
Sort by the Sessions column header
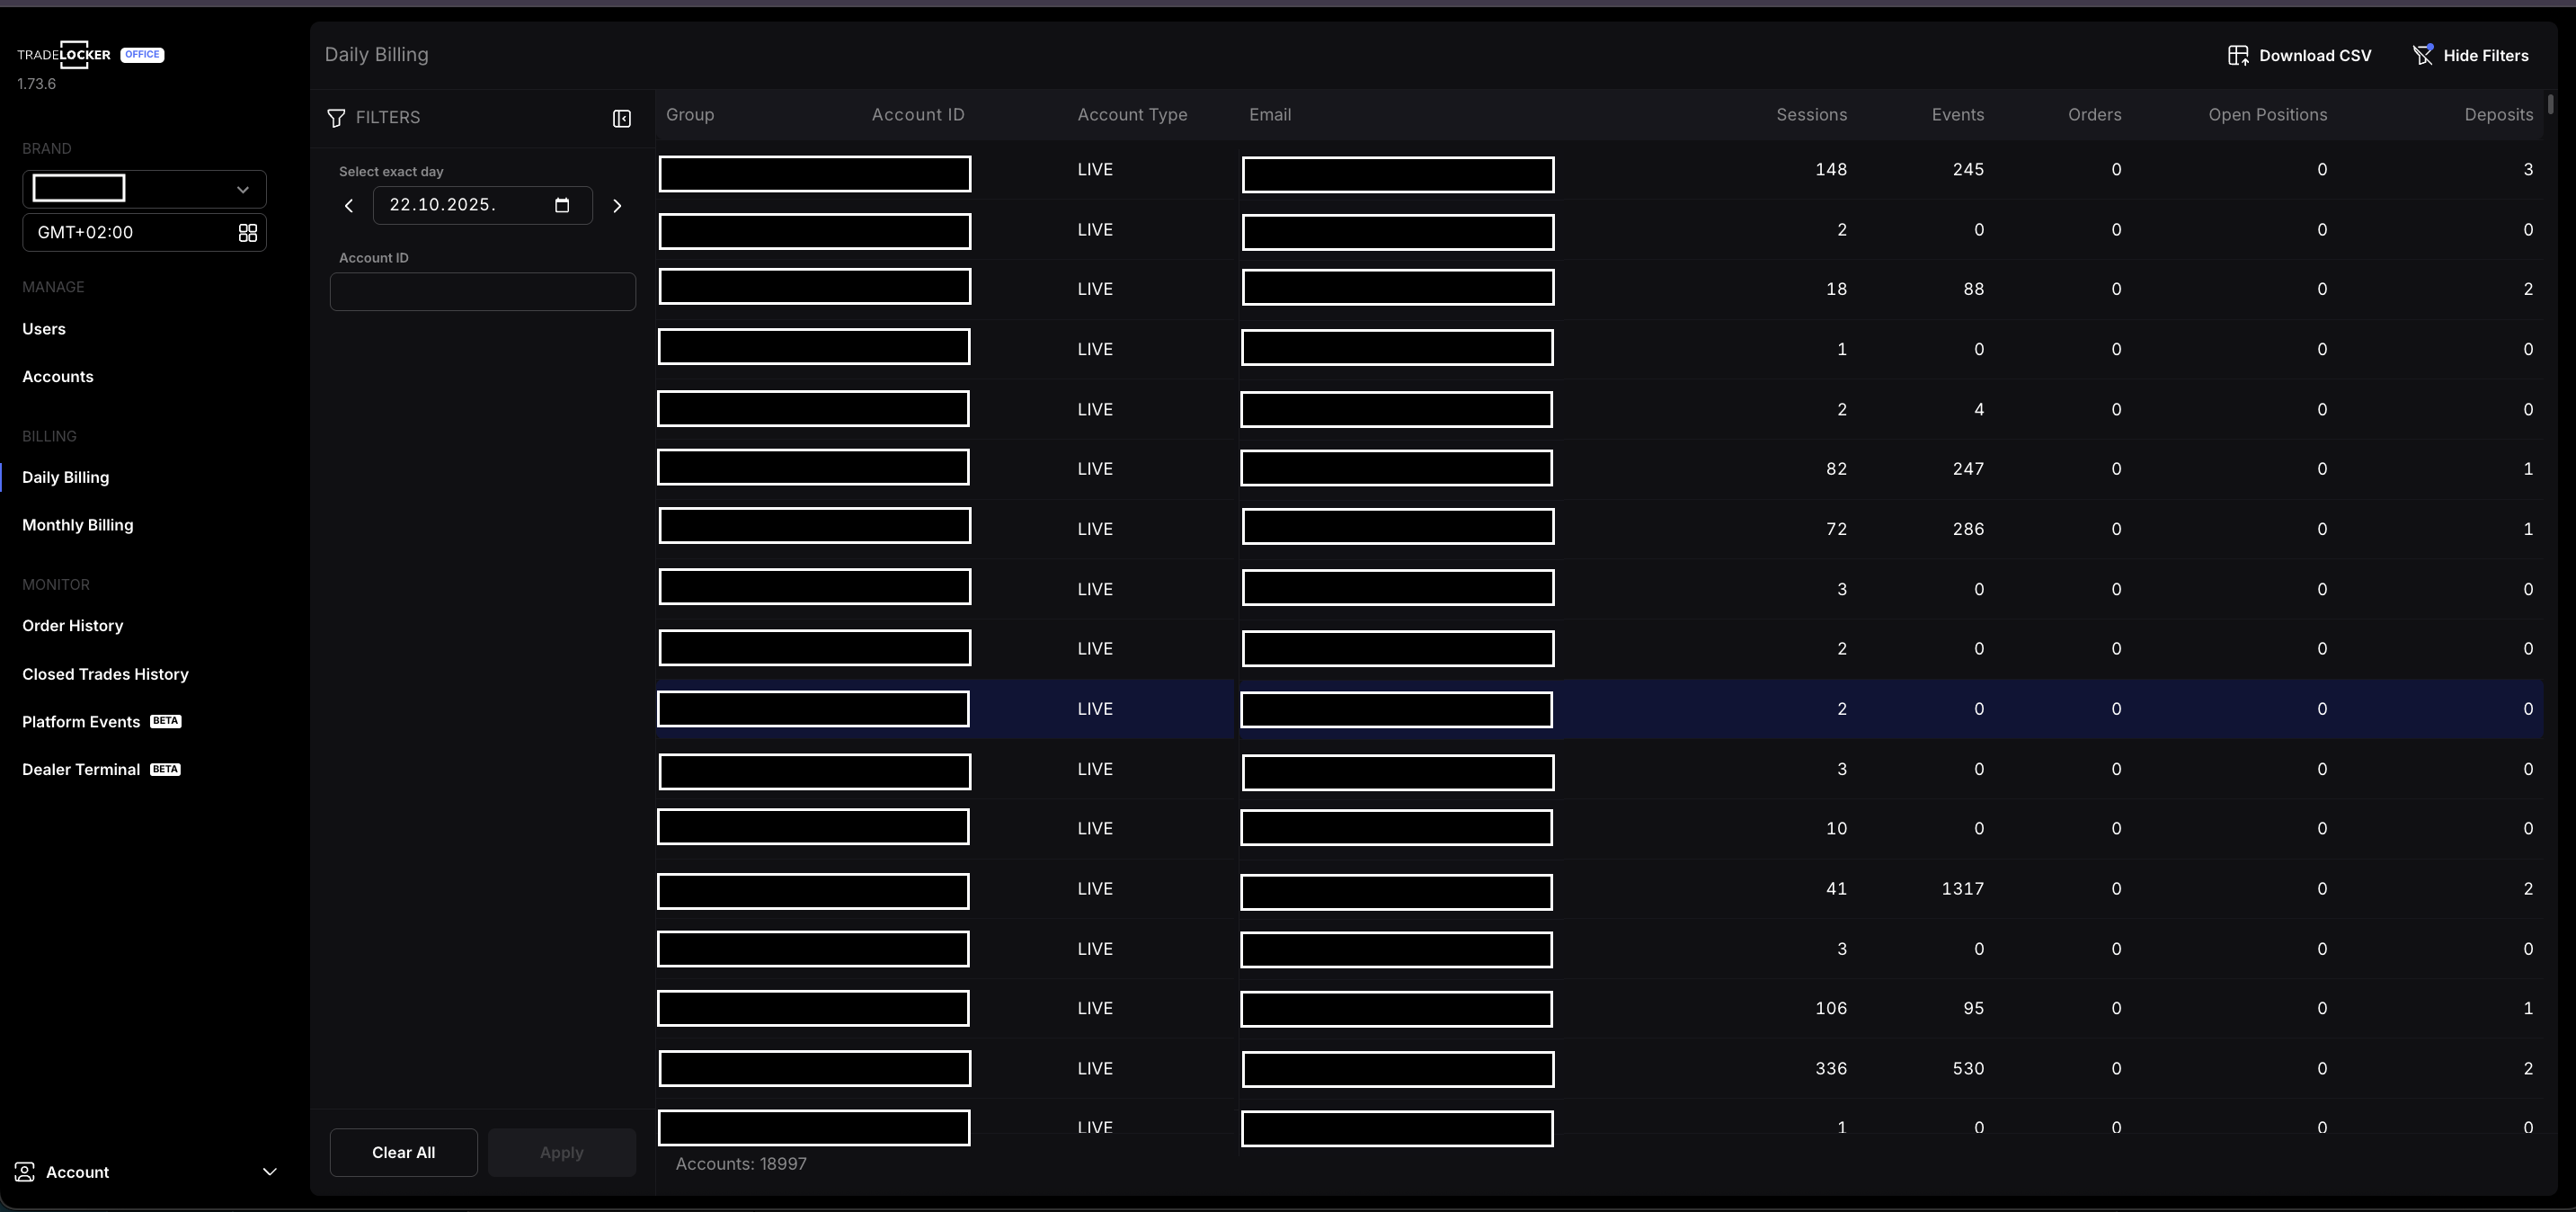point(1810,115)
